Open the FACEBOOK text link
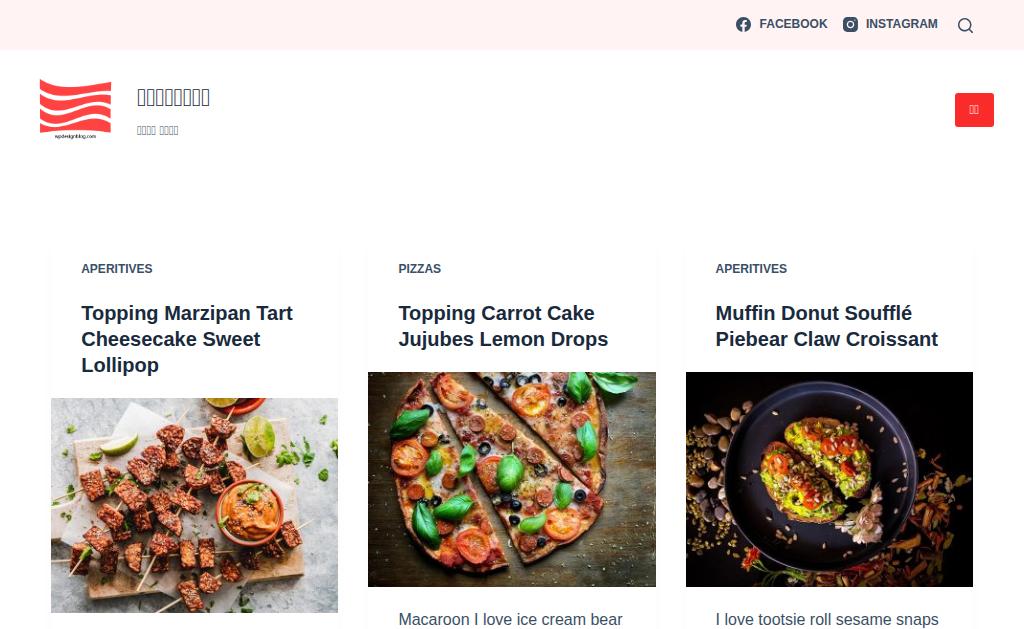The image size is (1024, 629). tap(793, 24)
